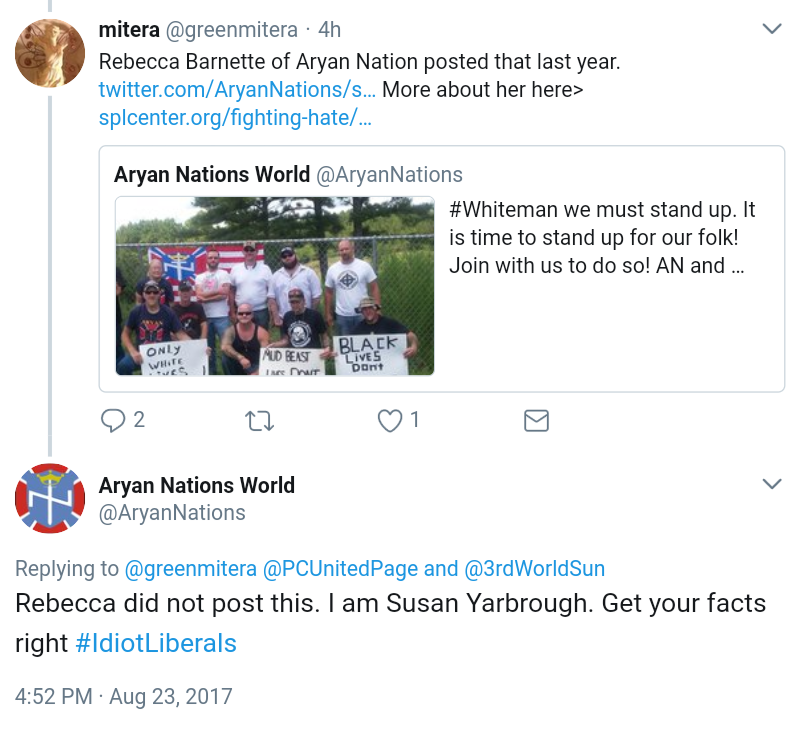Screen dimensions: 800x729
Task: Open the 4h timestamp of mitera's tweet
Action: pyautogui.click(x=329, y=30)
